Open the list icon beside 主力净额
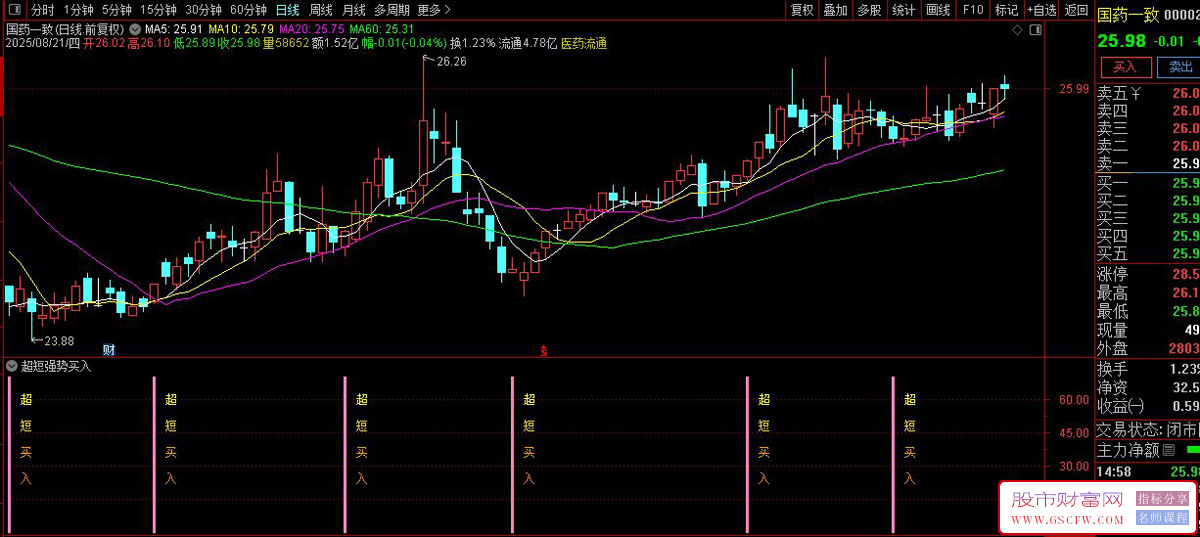This screenshot has height=537, width=1200. [x=1168, y=450]
